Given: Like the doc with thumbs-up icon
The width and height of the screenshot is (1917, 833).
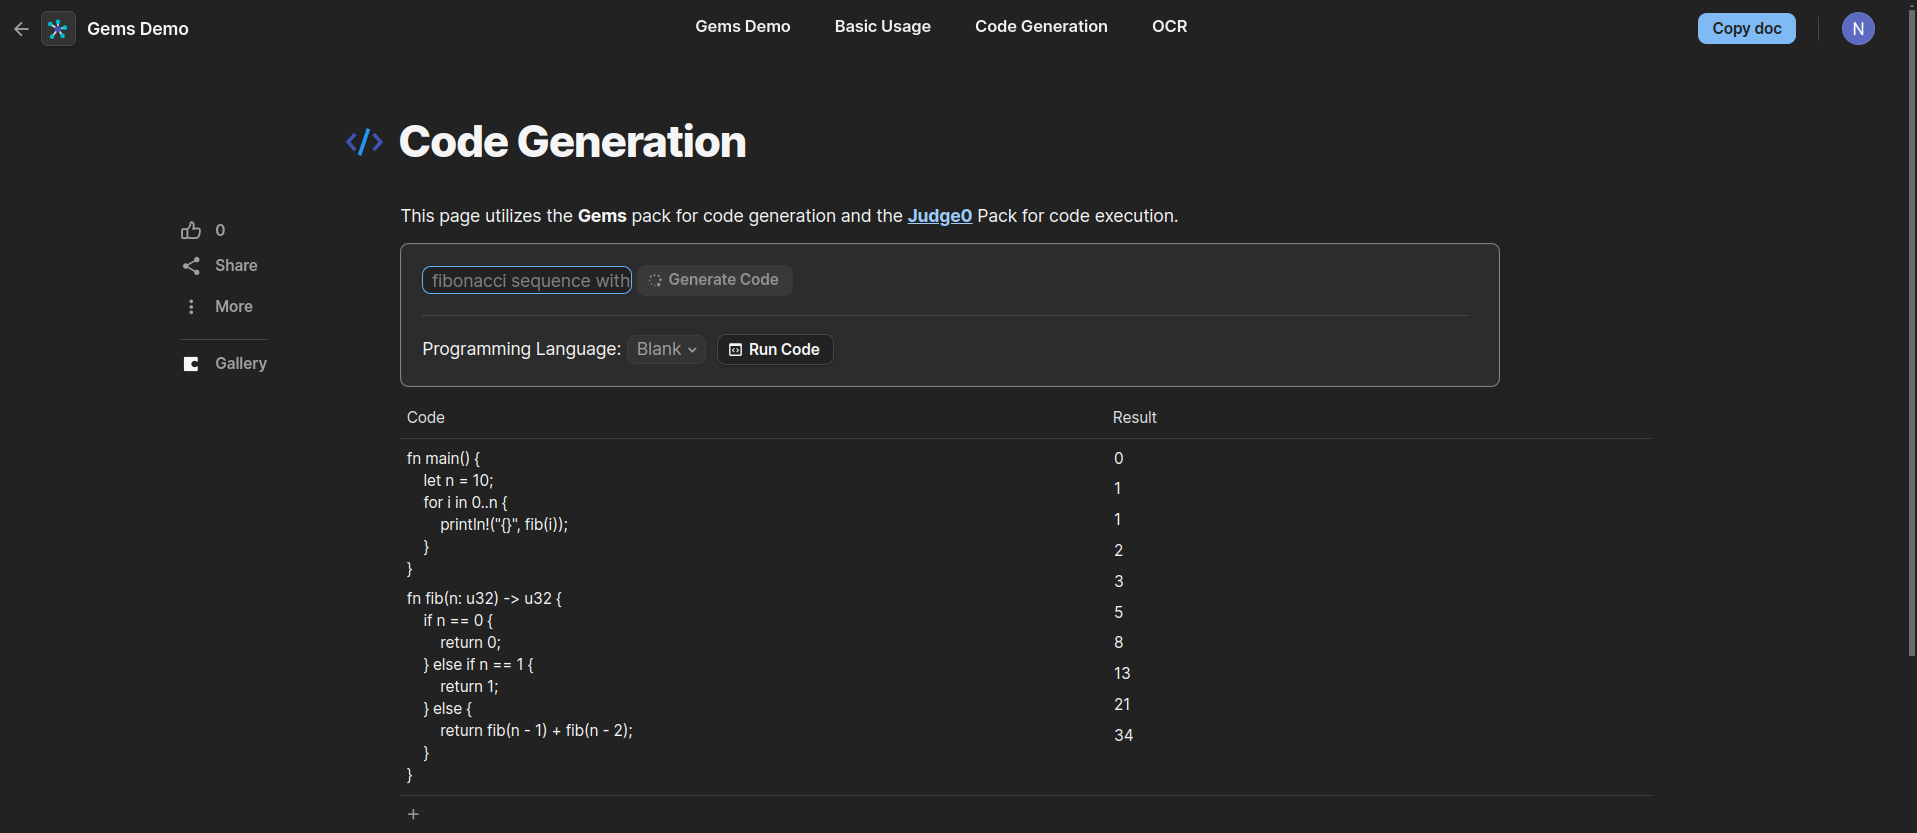Looking at the screenshot, I should (191, 231).
